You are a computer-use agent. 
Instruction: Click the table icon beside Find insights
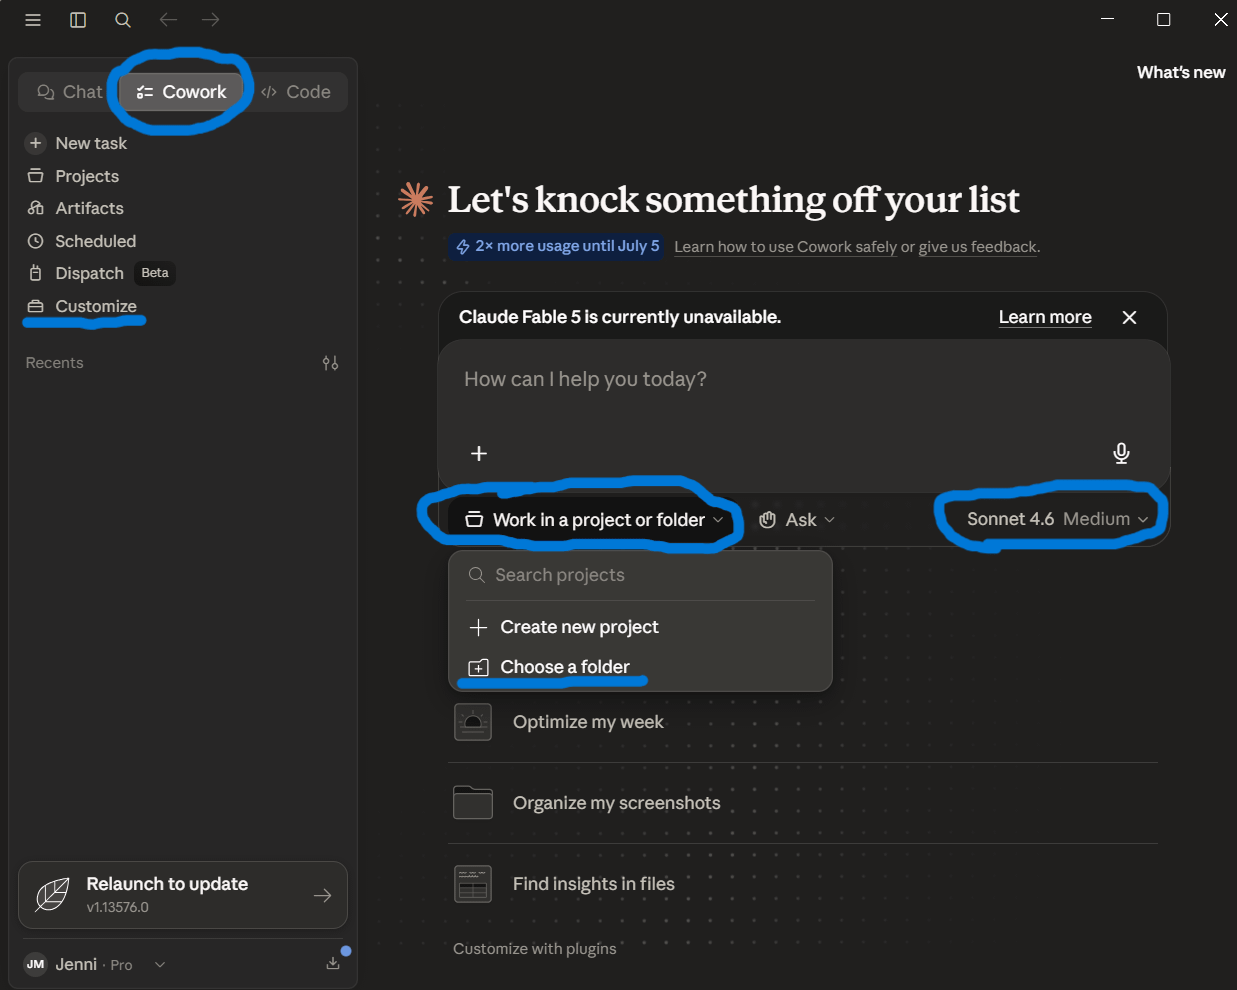click(x=473, y=884)
